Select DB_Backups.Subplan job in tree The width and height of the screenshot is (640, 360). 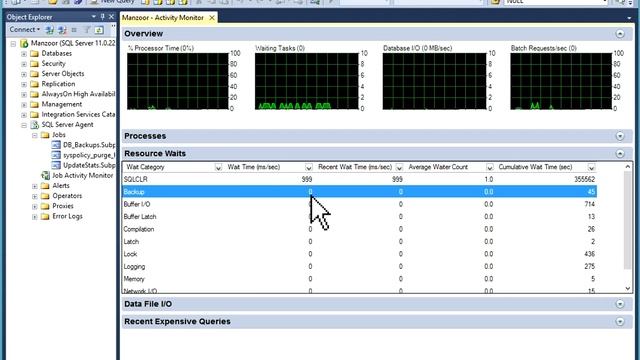tap(89, 145)
